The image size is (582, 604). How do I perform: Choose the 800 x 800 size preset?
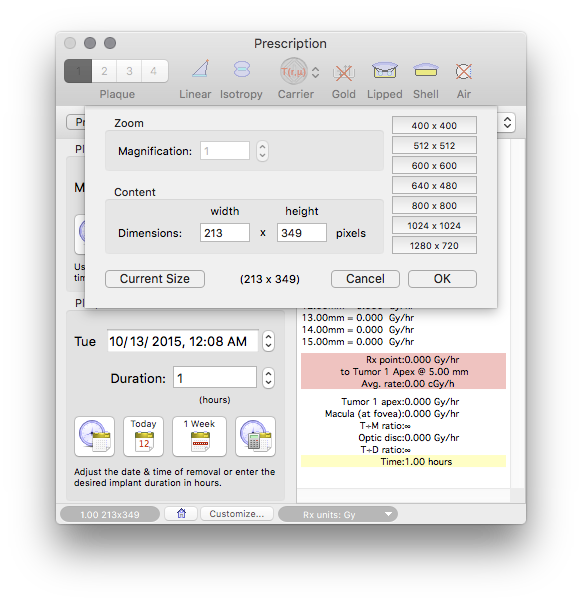click(434, 205)
